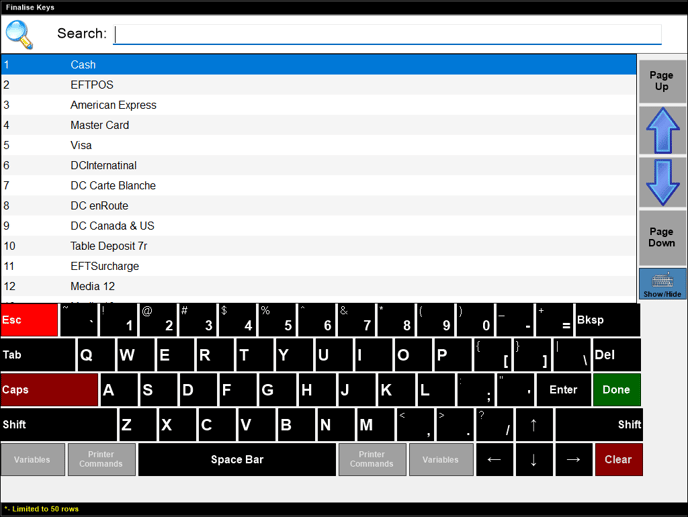The height and width of the screenshot is (517, 688).
Task: Click the magnifying glass search icon
Action: (x=19, y=34)
